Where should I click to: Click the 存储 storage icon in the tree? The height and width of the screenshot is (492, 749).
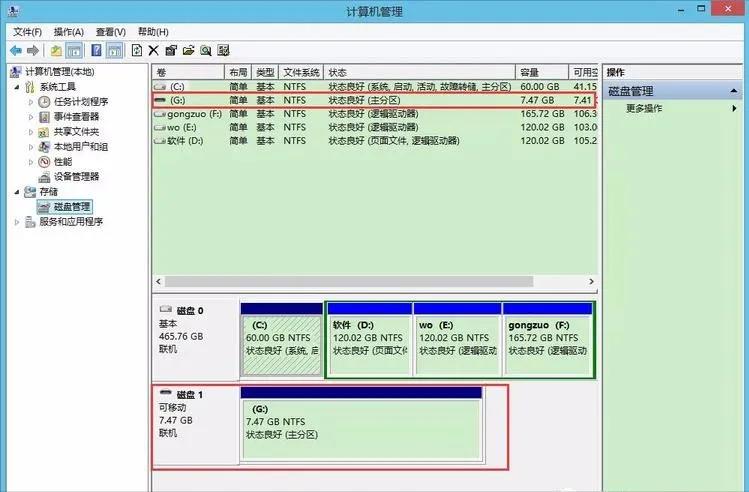tap(30, 192)
